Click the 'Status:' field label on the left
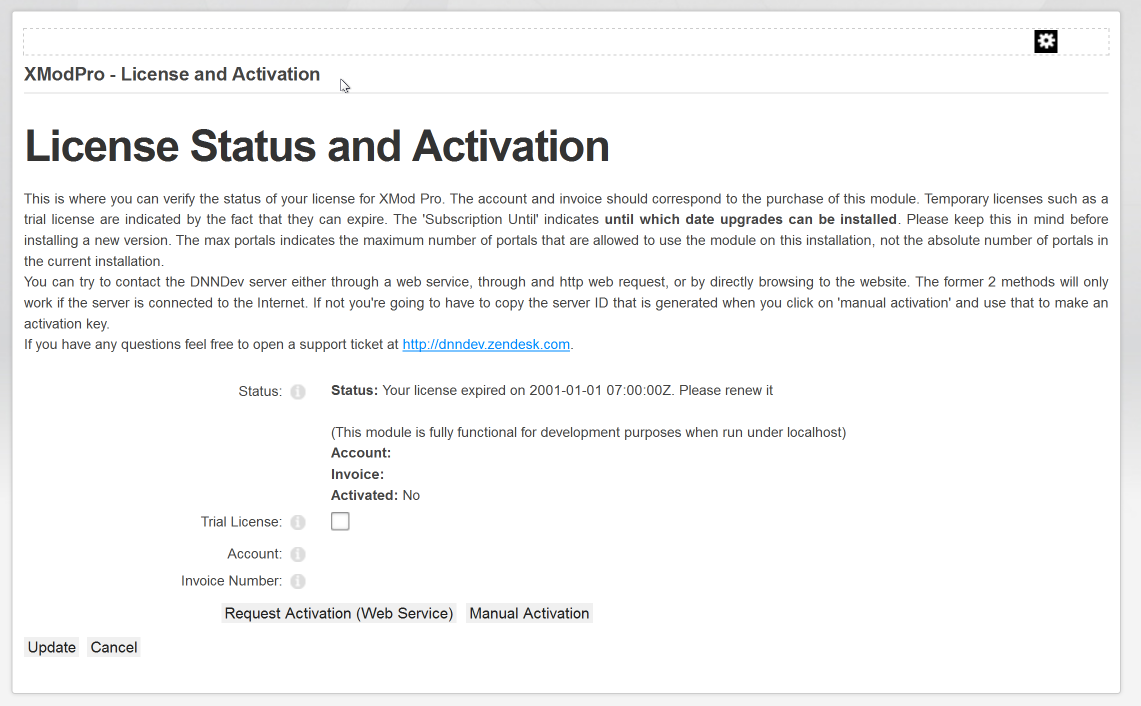Screen dimensions: 1141x706 260,392
